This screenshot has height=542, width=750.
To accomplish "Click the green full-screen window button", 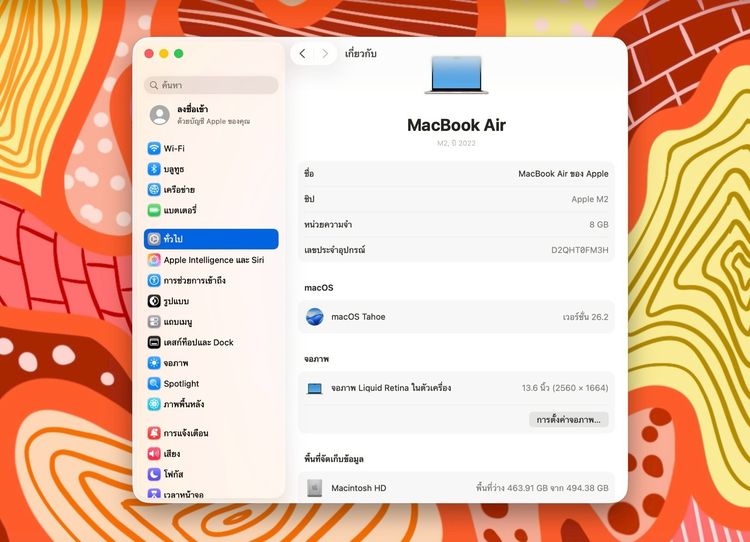I will 178,54.
